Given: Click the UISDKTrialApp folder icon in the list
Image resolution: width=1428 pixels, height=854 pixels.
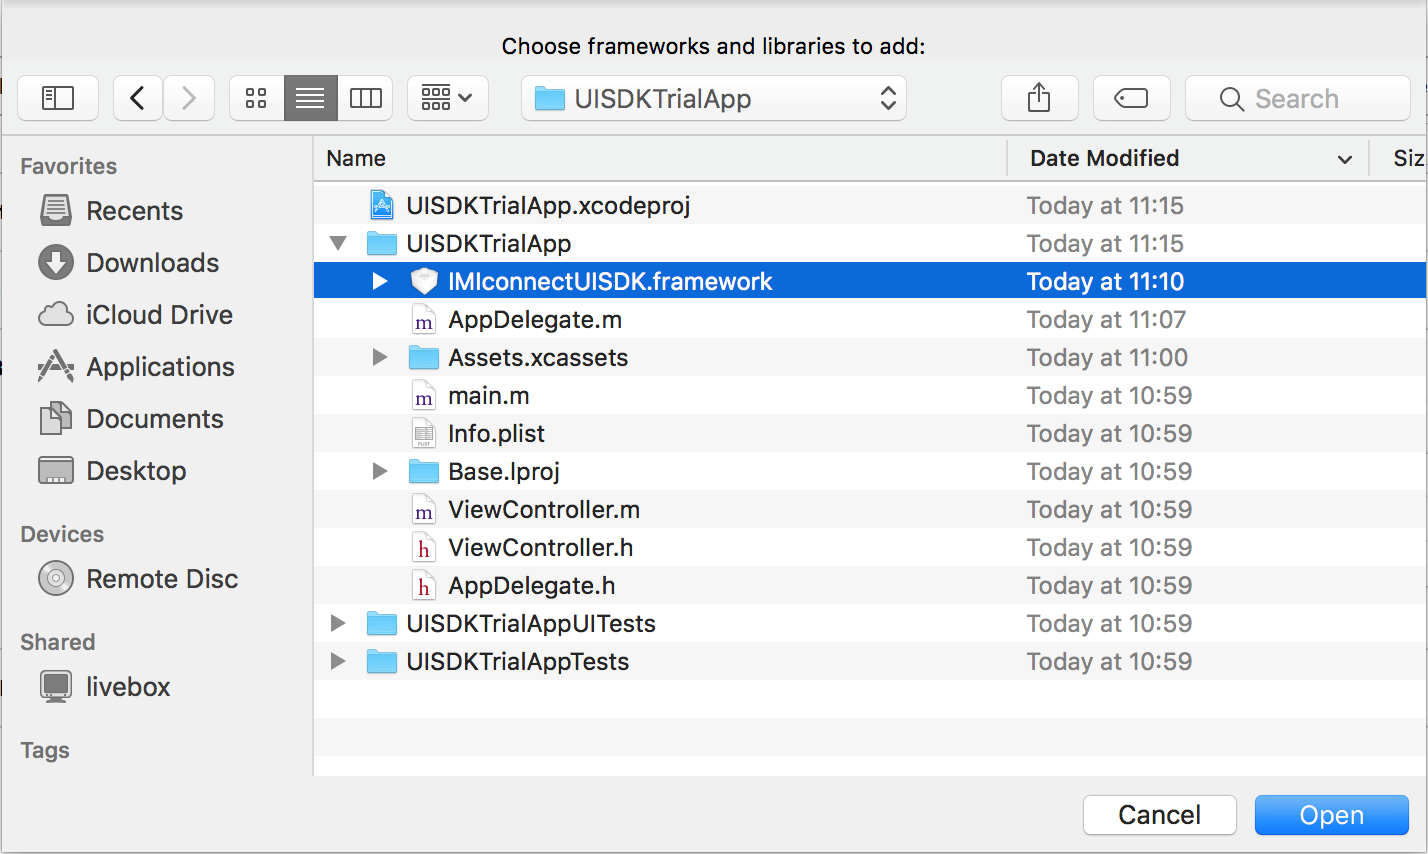Looking at the screenshot, I should 382,243.
